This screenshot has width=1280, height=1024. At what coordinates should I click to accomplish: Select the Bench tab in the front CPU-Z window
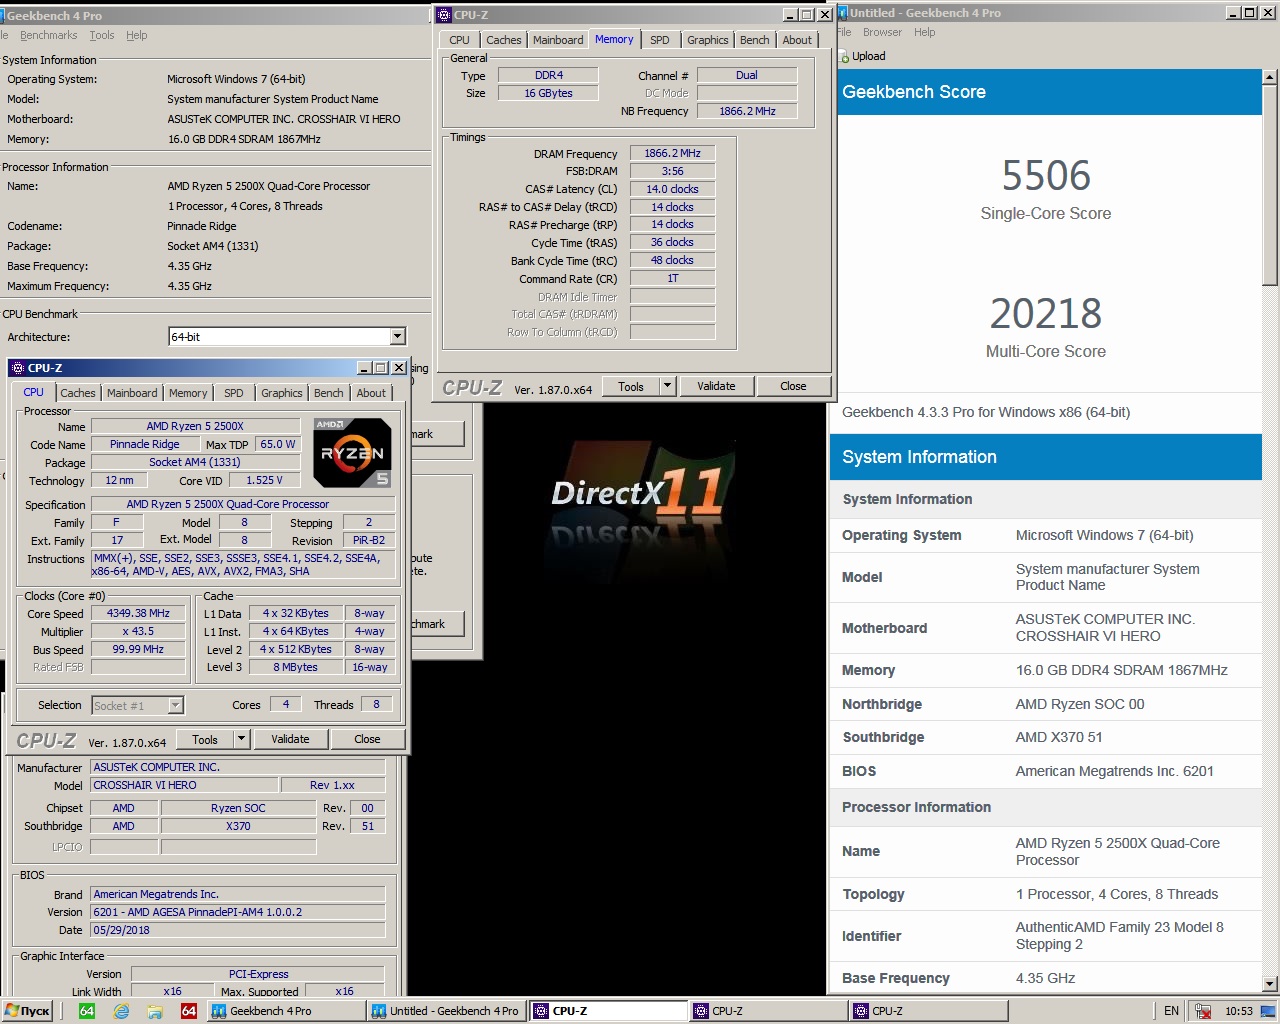tap(329, 393)
